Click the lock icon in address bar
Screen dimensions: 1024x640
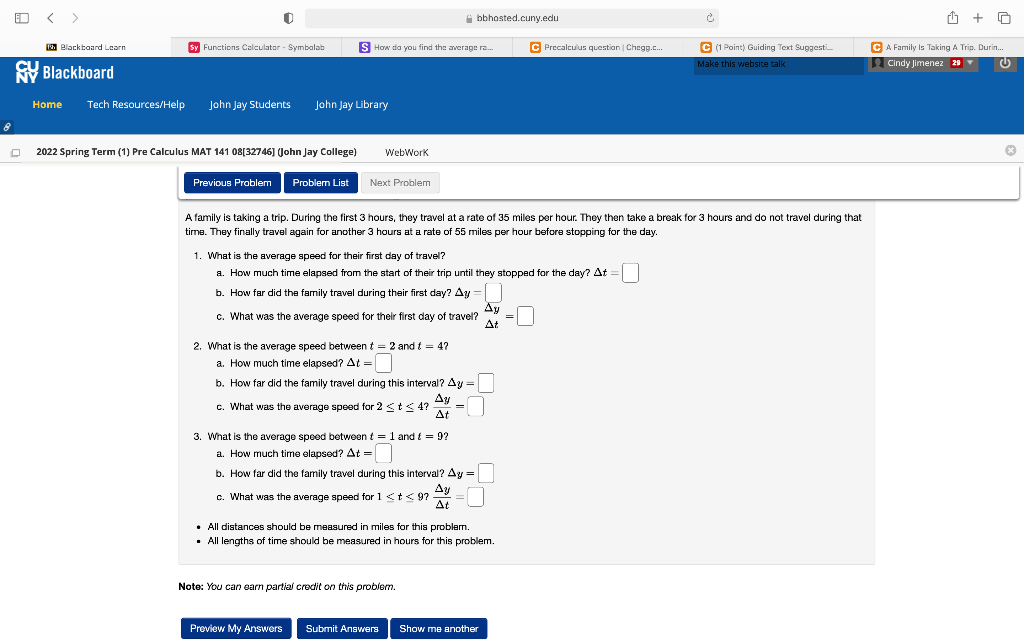(469, 19)
